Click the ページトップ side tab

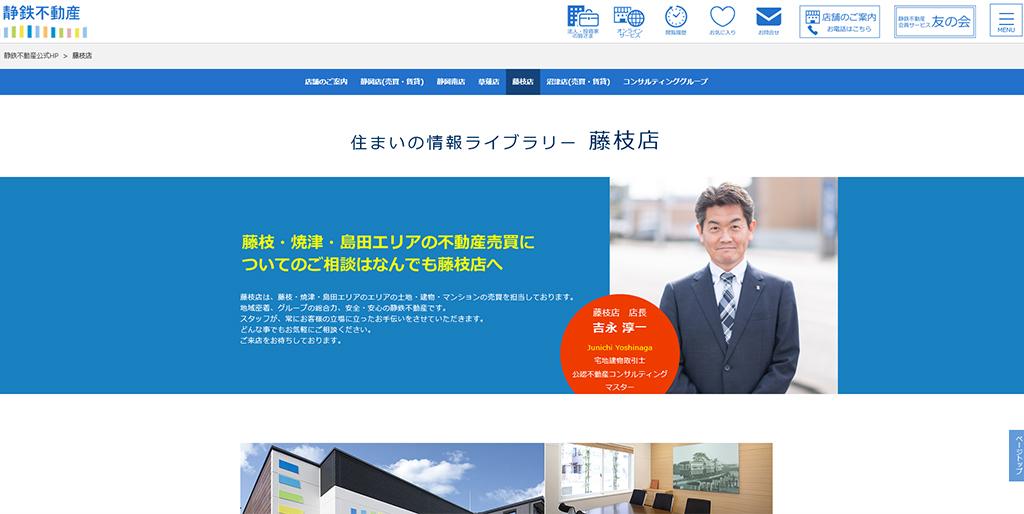pos(1016,455)
